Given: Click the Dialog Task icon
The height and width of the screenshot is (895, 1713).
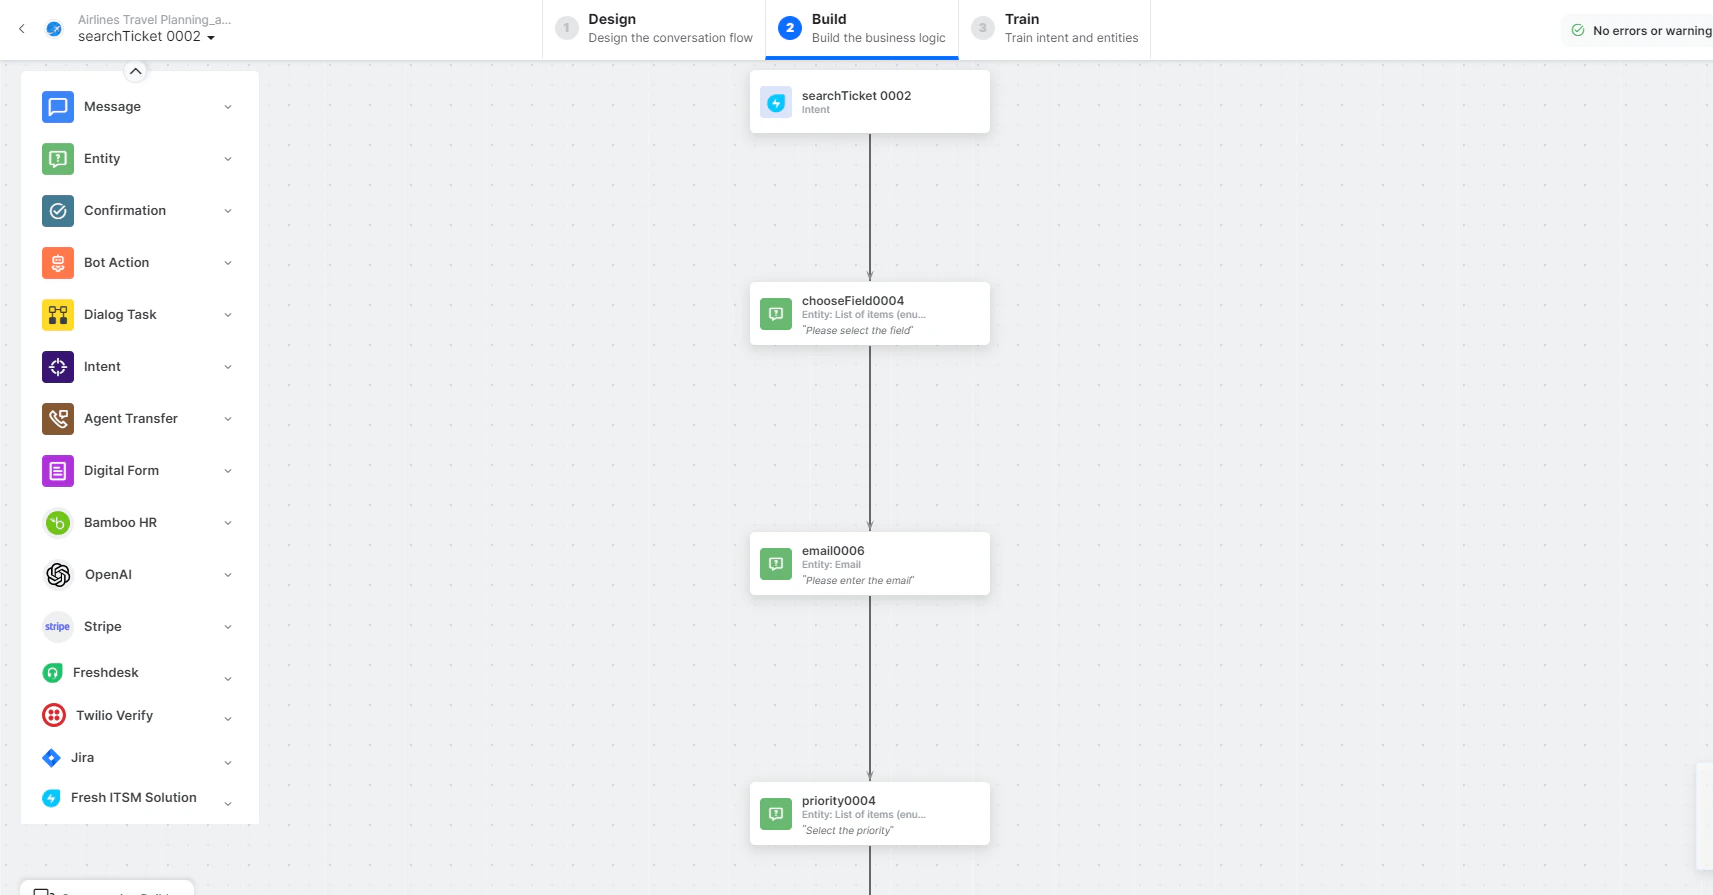Looking at the screenshot, I should coord(57,314).
